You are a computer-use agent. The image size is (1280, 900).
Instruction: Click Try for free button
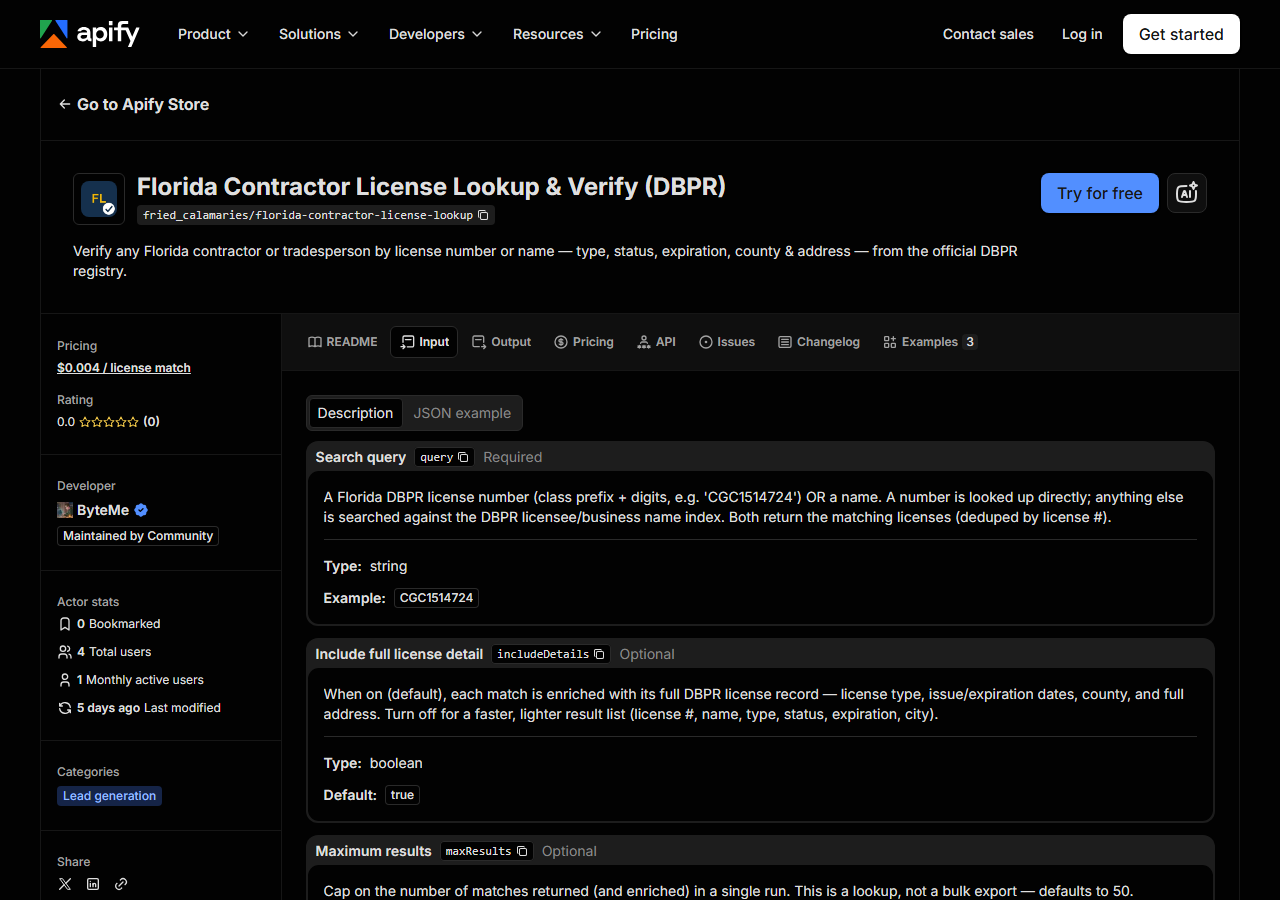coord(1100,193)
